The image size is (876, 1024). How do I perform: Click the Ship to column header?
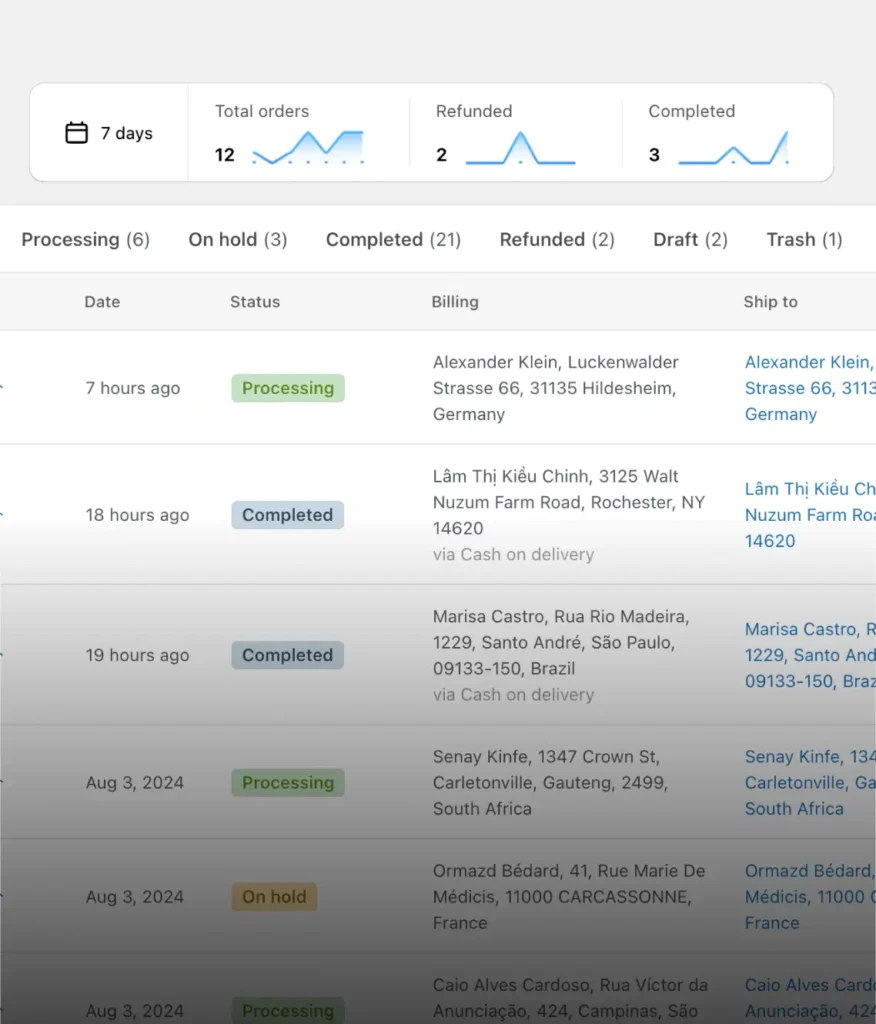click(x=771, y=302)
